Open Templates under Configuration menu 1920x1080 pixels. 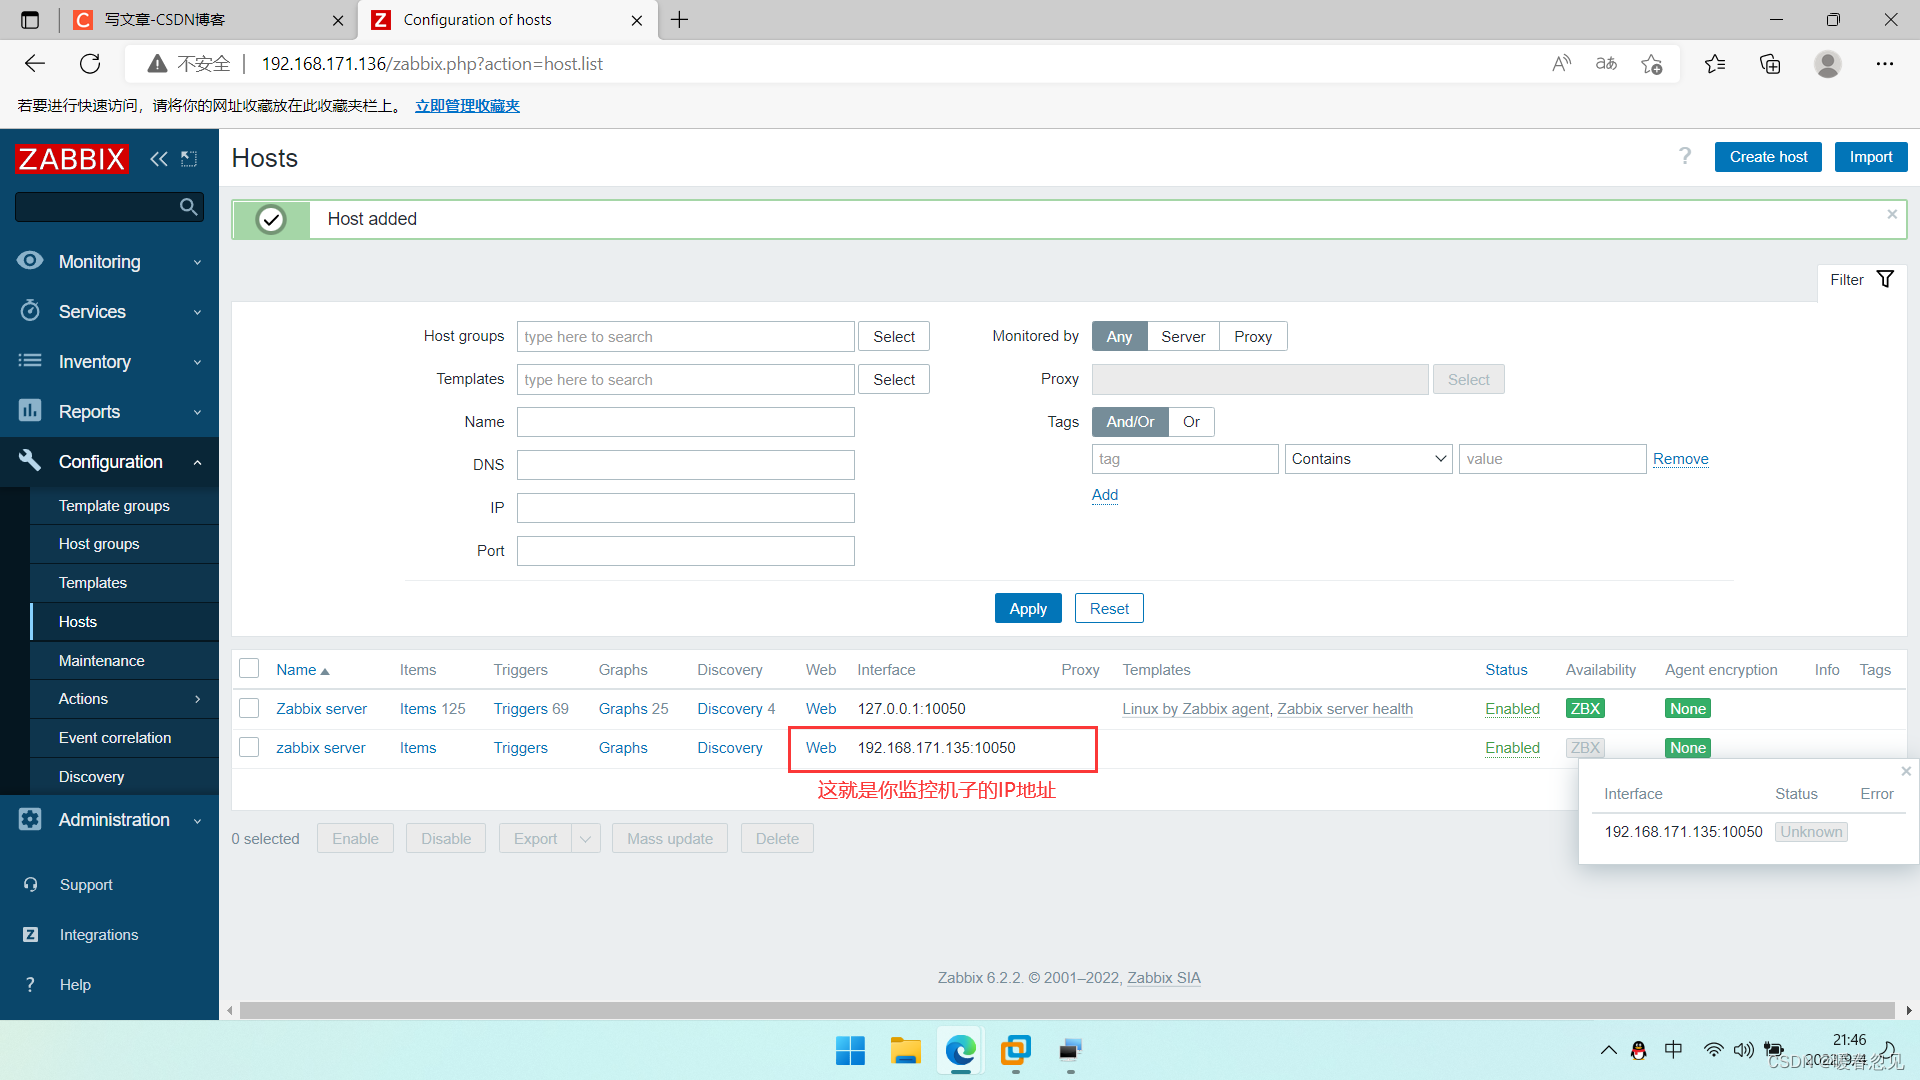click(93, 583)
